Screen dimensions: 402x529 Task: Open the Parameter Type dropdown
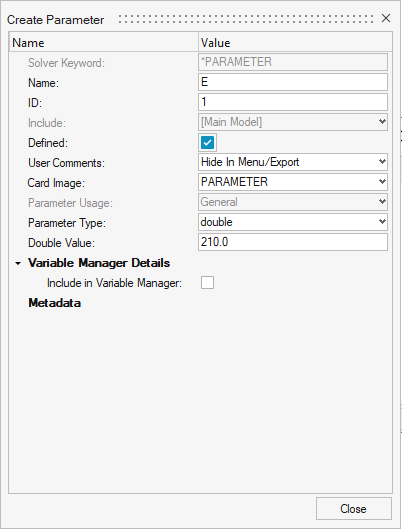tap(293, 222)
